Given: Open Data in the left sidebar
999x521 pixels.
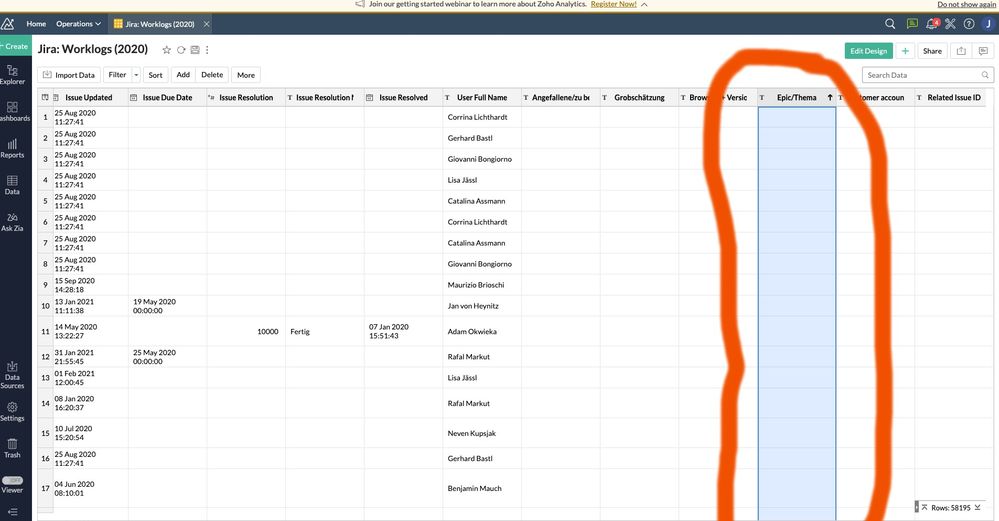Looking at the screenshot, I should [12, 185].
